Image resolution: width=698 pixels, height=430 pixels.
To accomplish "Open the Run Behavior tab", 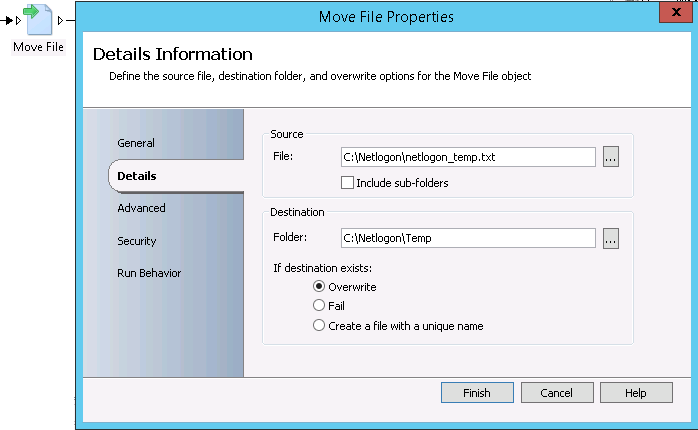I will tap(149, 273).
